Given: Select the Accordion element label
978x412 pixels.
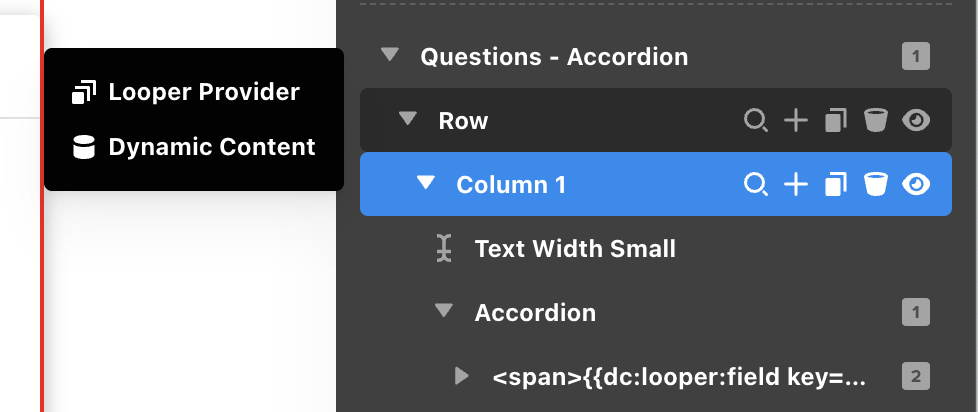Looking at the screenshot, I should coord(535,312).
